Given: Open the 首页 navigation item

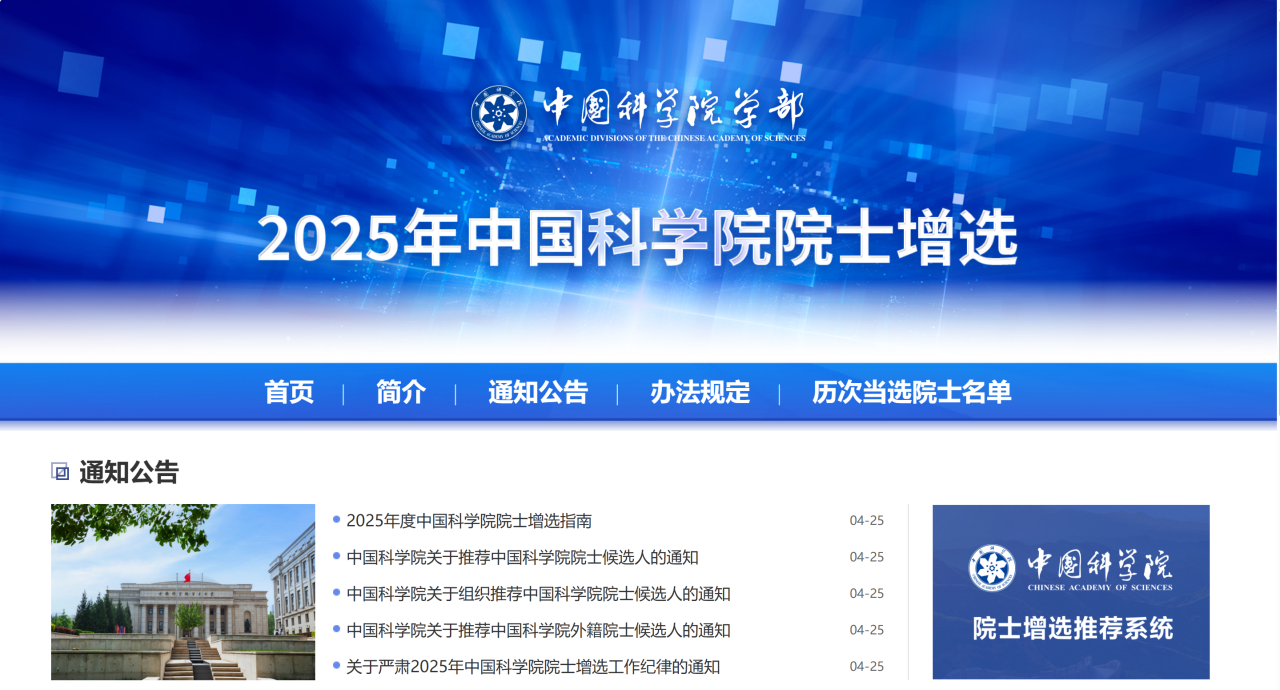Looking at the screenshot, I should [x=289, y=392].
